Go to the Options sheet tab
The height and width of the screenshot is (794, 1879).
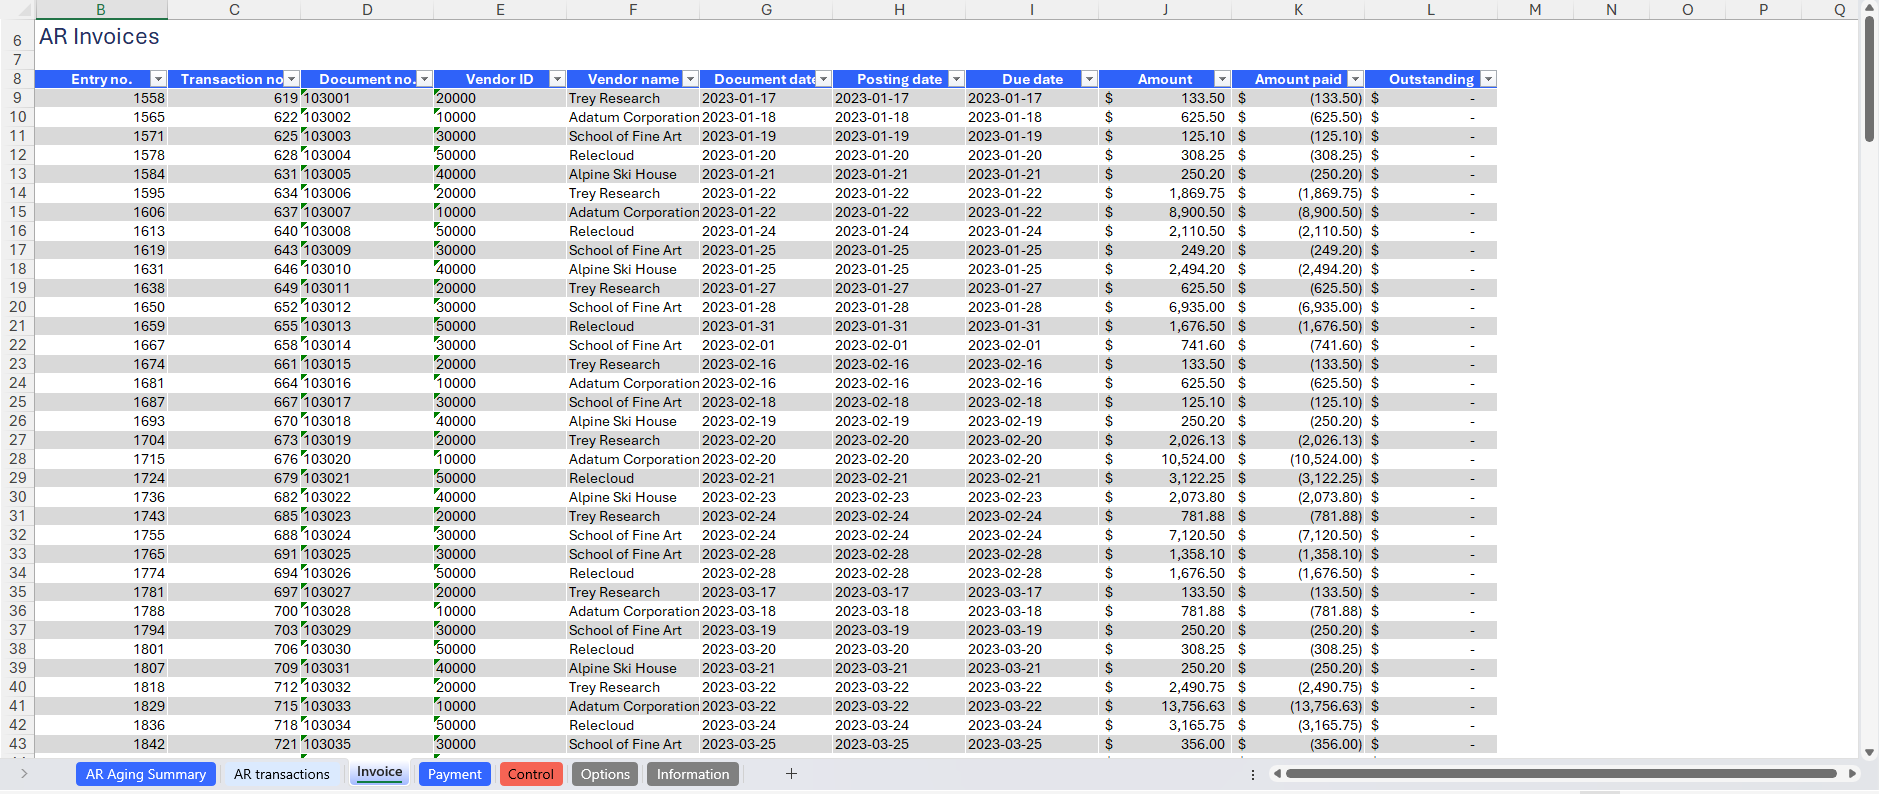tap(605, 774)
